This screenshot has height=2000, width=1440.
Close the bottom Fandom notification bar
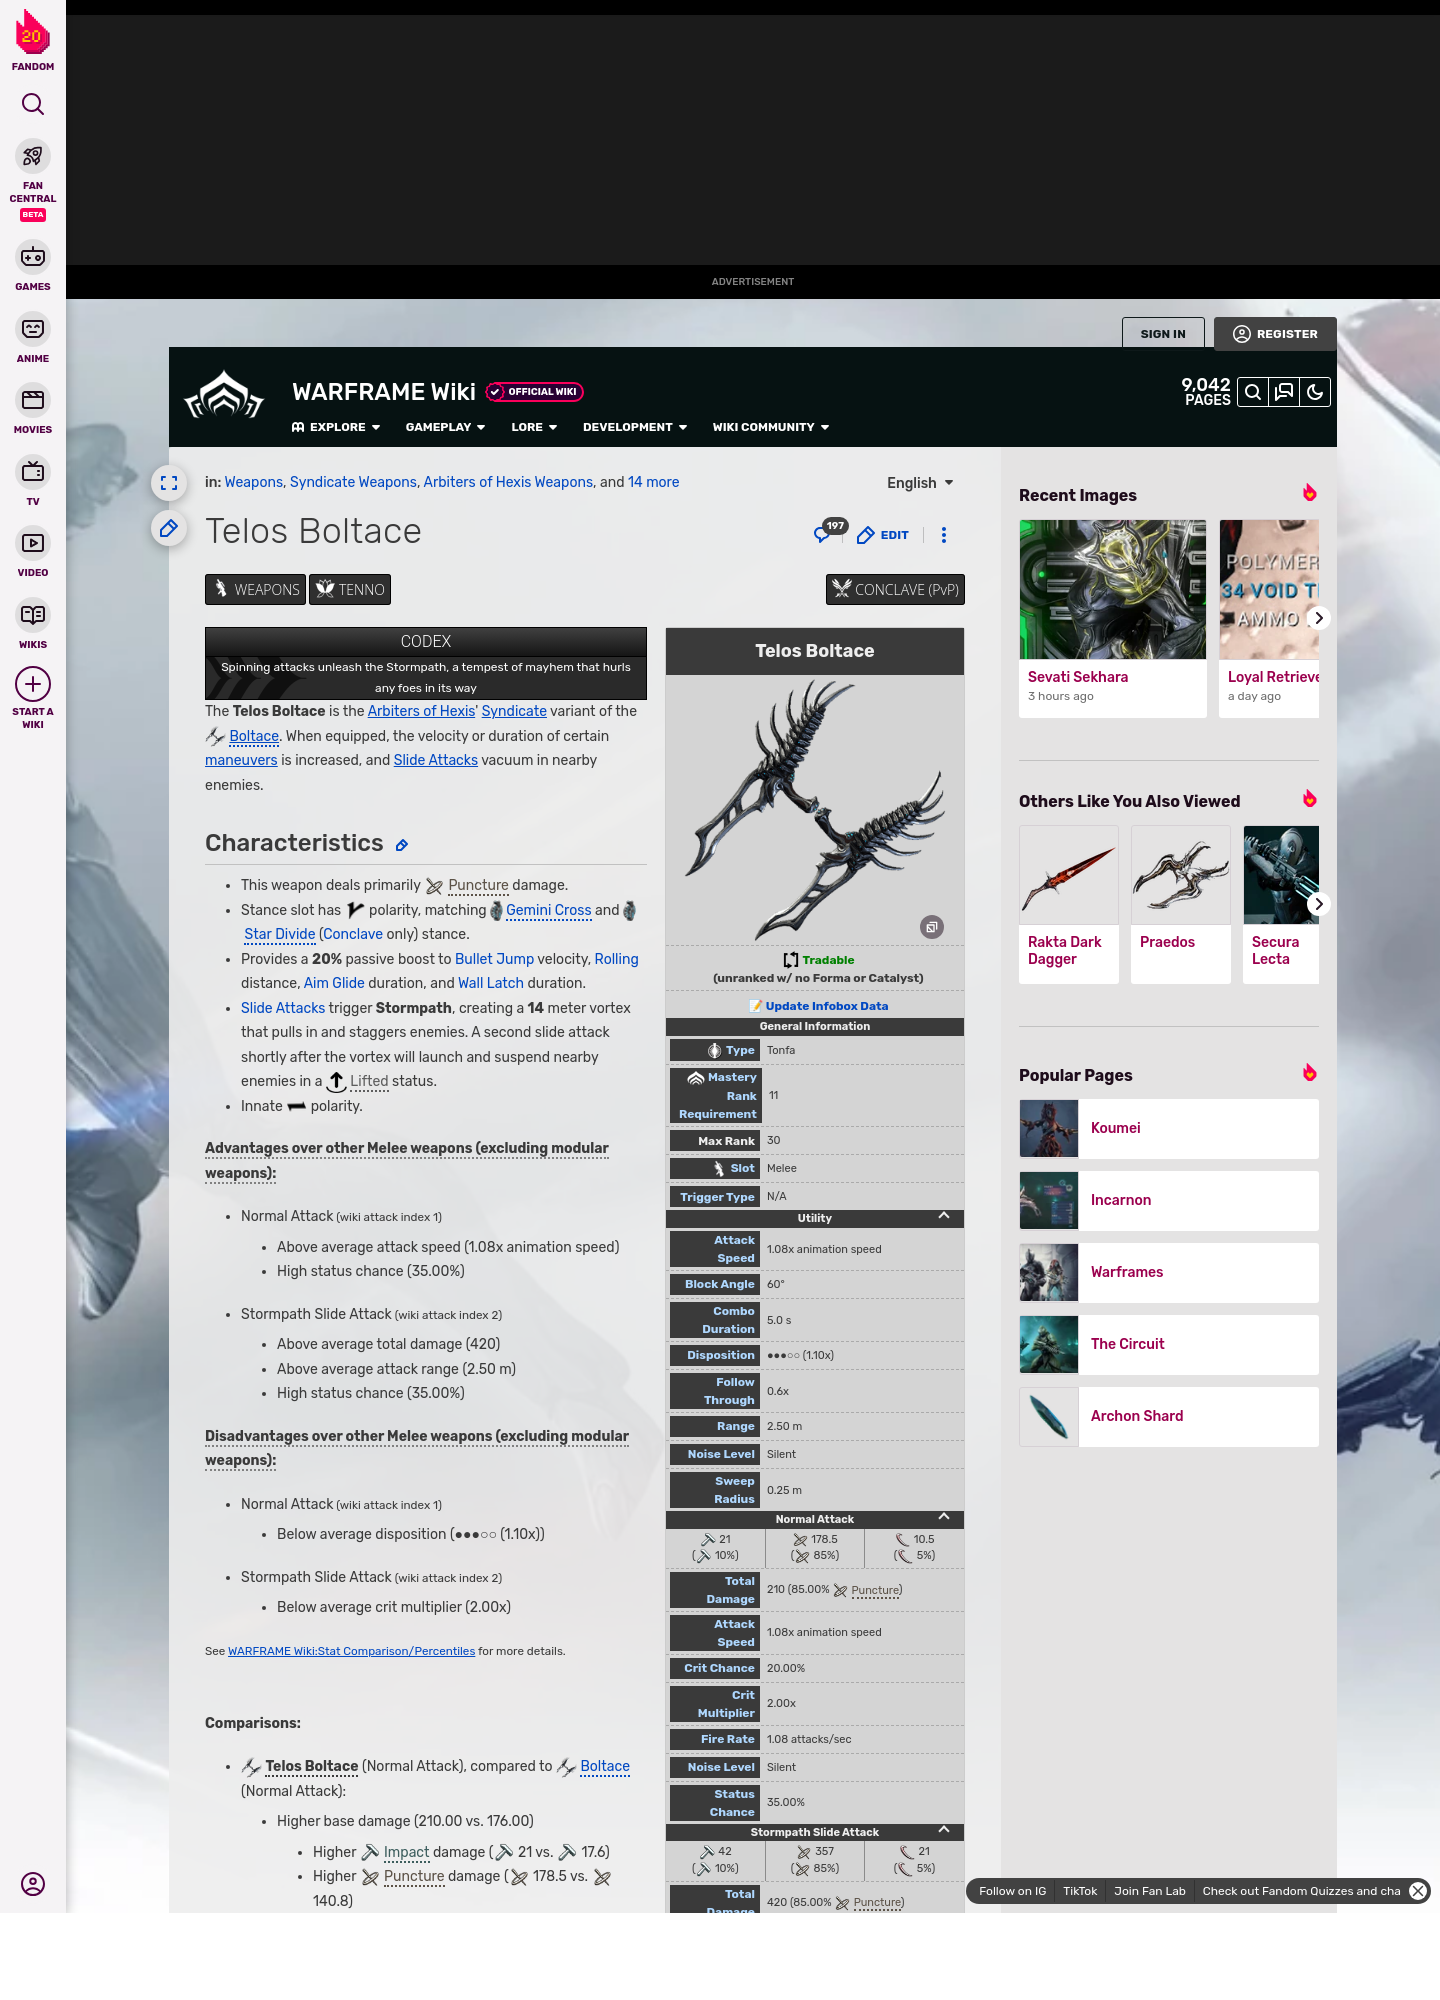1418,1891
